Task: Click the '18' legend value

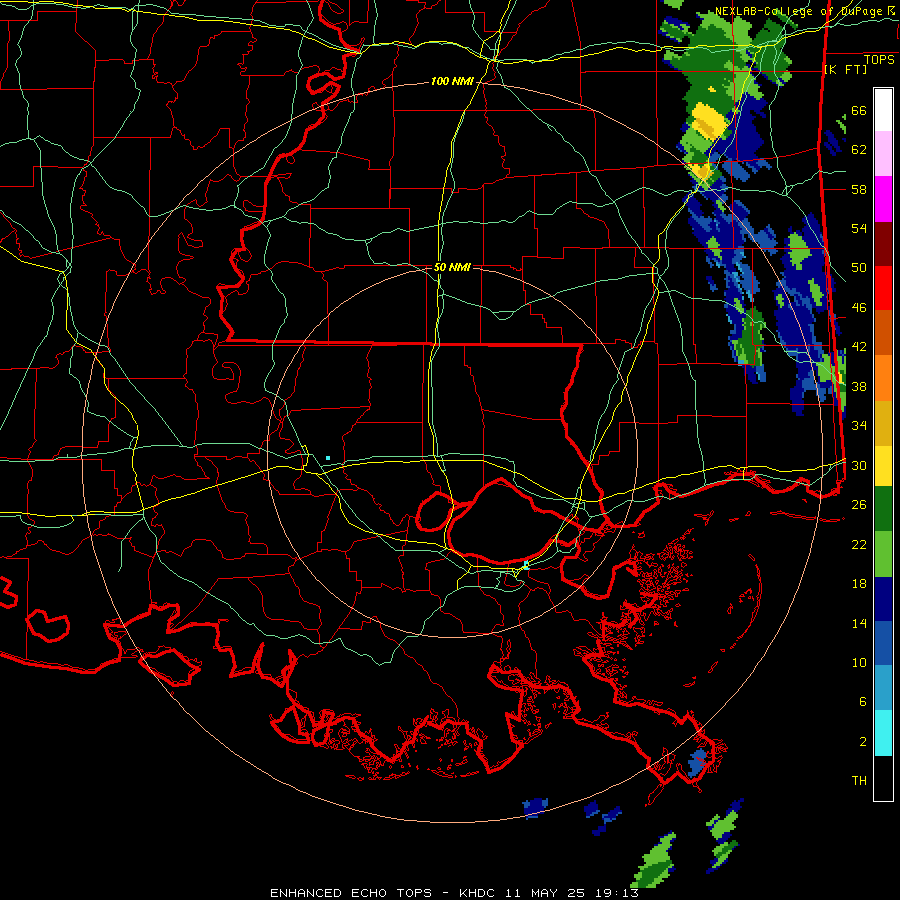Action: (x=859, y=584)
